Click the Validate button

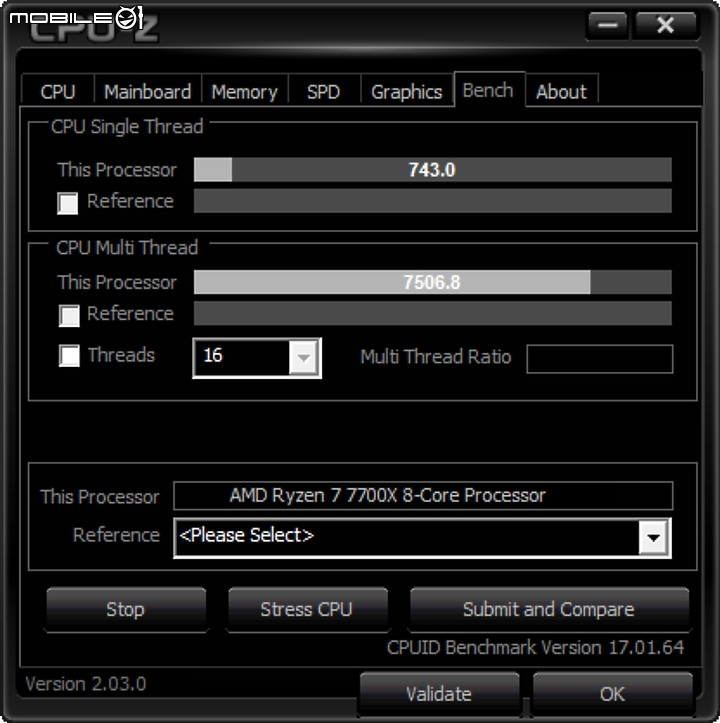pos(439,693)
